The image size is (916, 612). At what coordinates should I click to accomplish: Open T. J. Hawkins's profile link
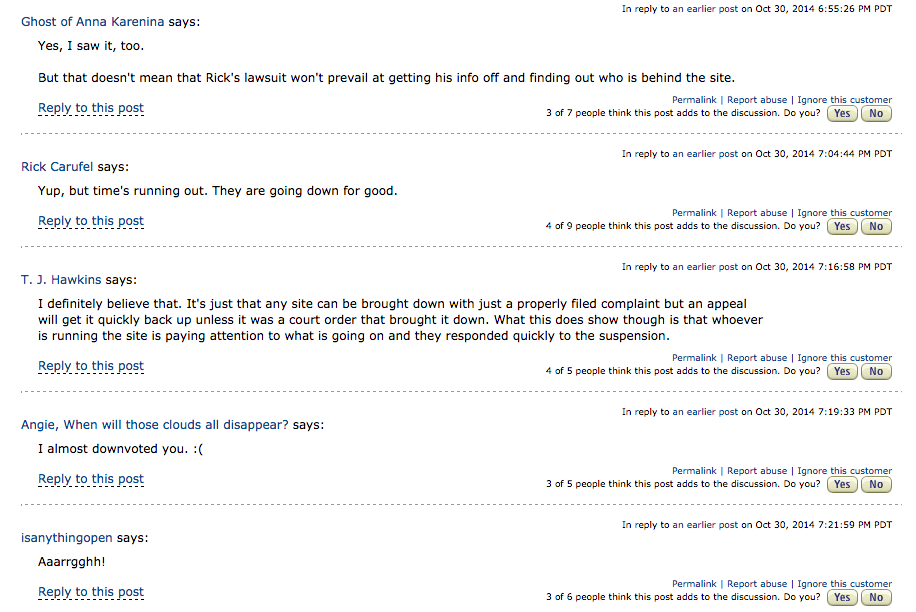pyautogui.click(x=61, y=280)
